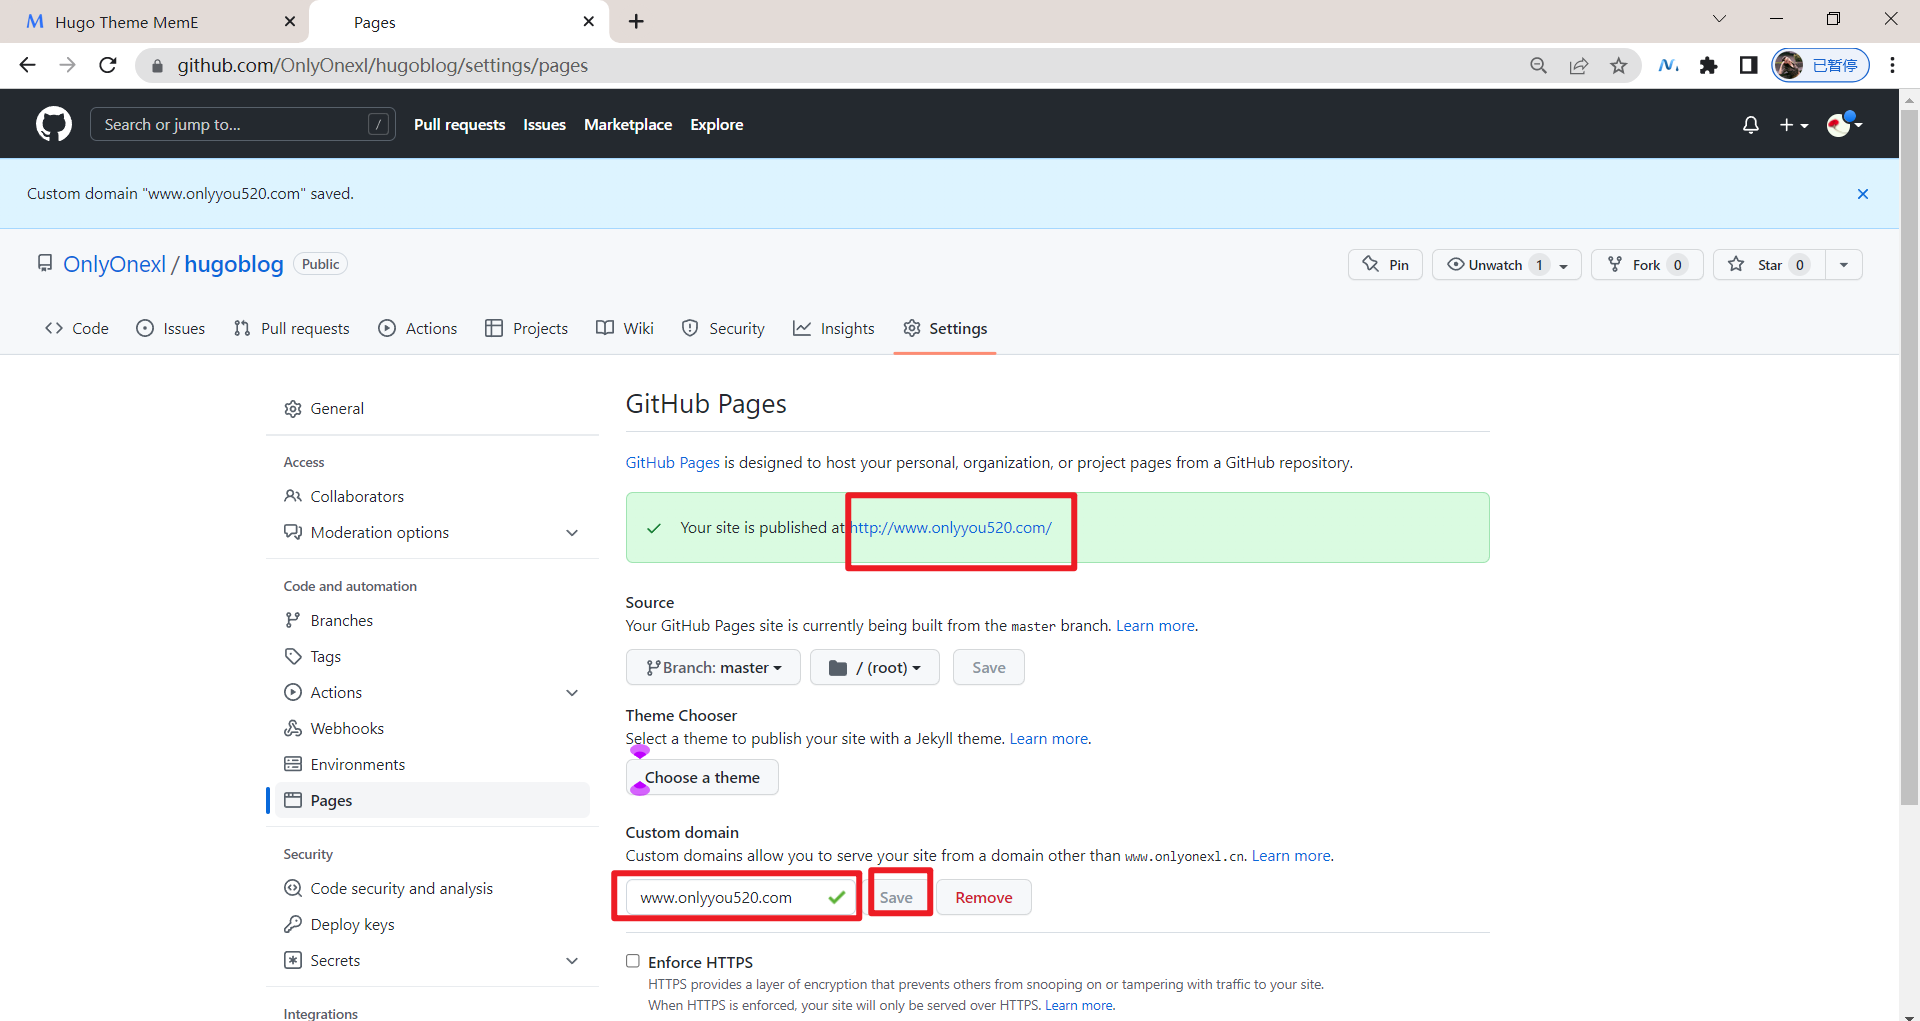The width and height of the screenshot is (1920, 1021).
Task: Click the page vertical scrollbar
Action: coord(1909,459)
